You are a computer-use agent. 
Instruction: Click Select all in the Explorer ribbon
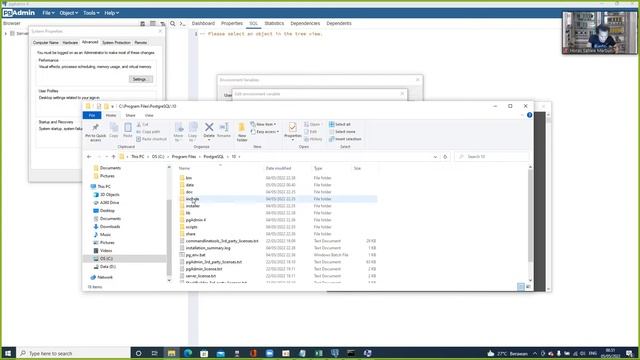[x=340, y=124]
